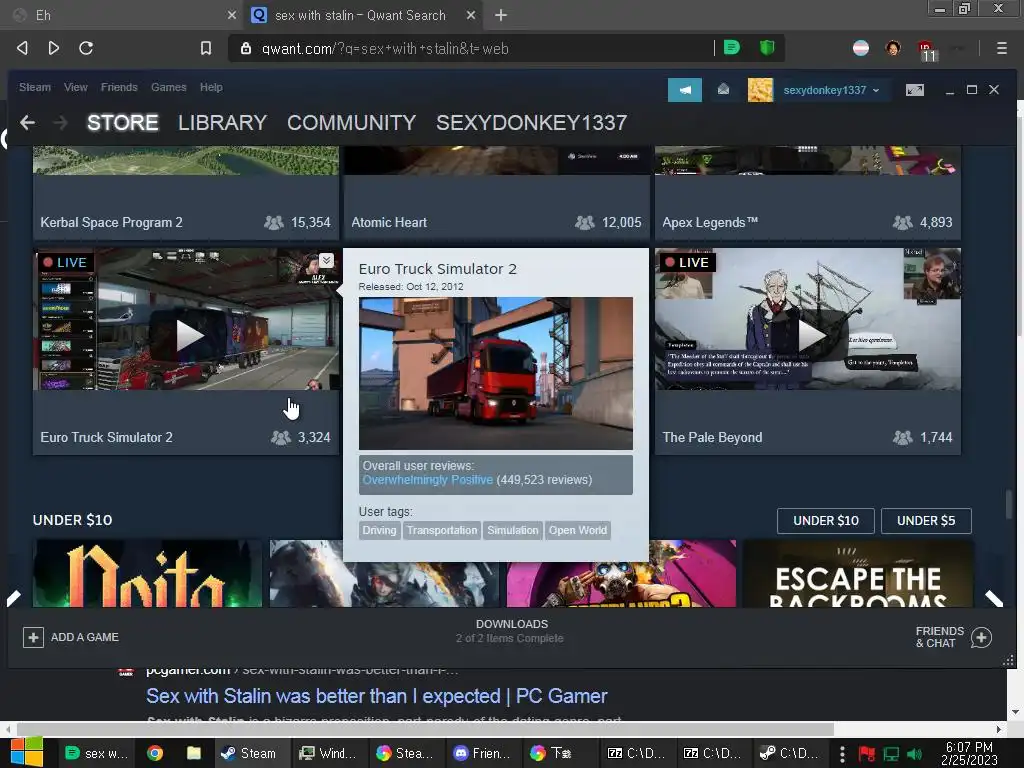Open Chrome from the taskbar

[x=155, y=753]
